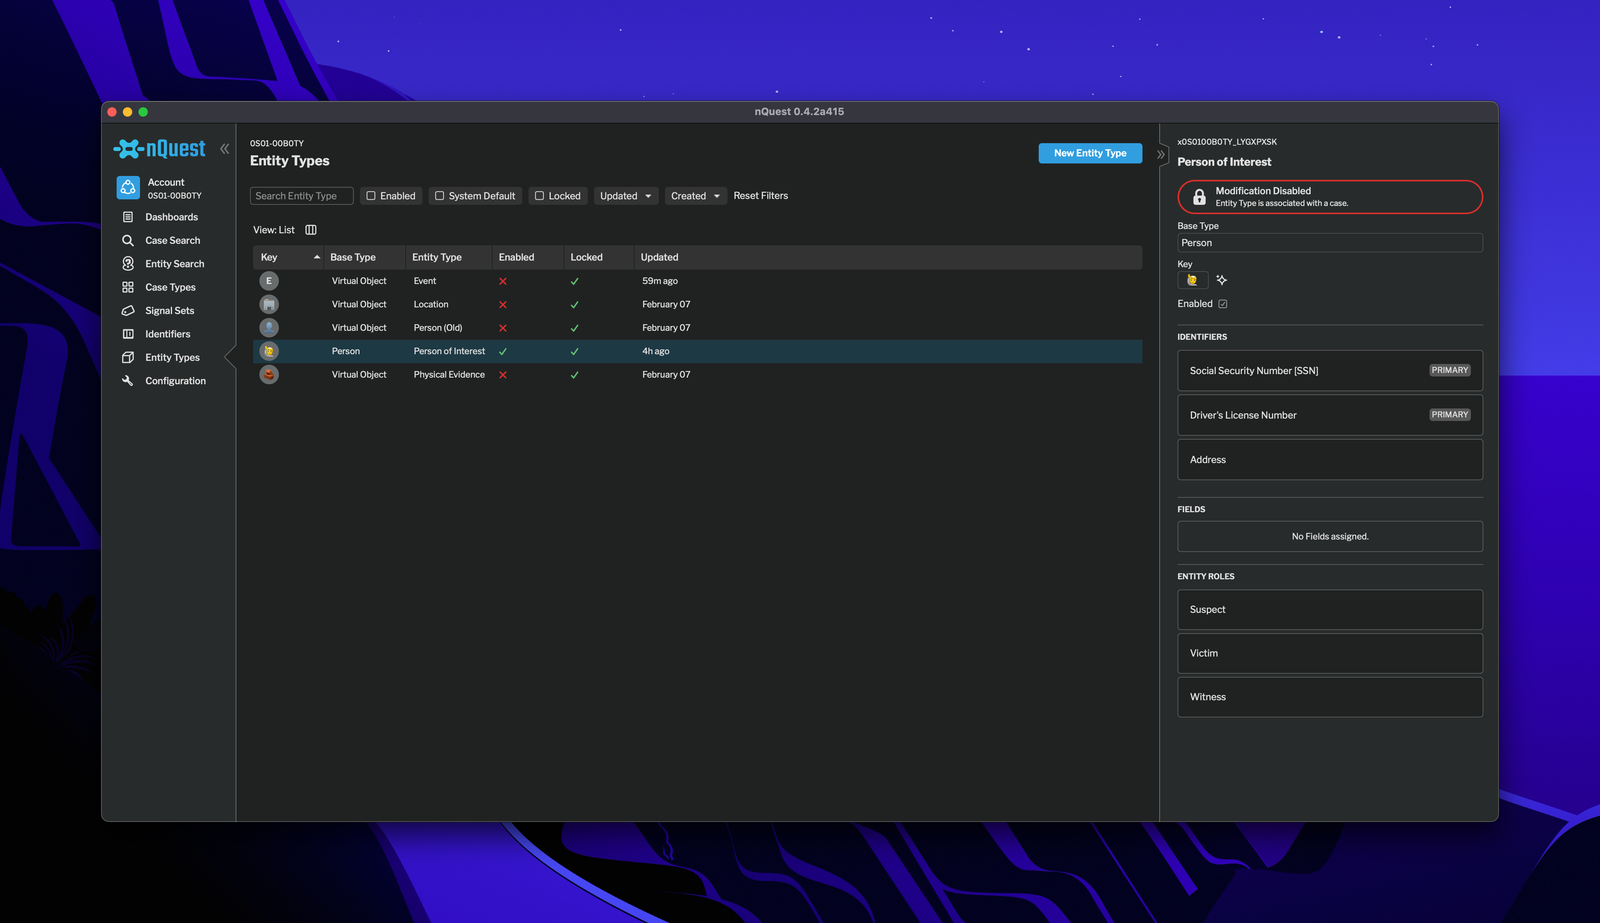Click the Locked checkmark in Physical Evidence row
This screenshot has height=923, width=1600.
click(x=575, y=375)
